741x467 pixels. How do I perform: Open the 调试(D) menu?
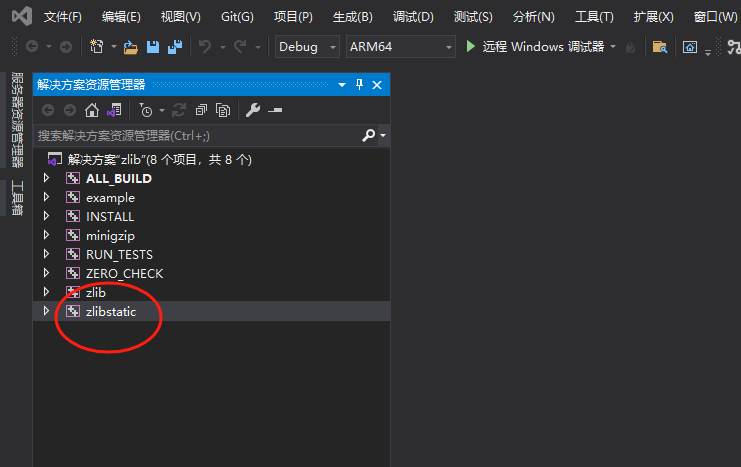pyautogui.click(x=413, y=17)
